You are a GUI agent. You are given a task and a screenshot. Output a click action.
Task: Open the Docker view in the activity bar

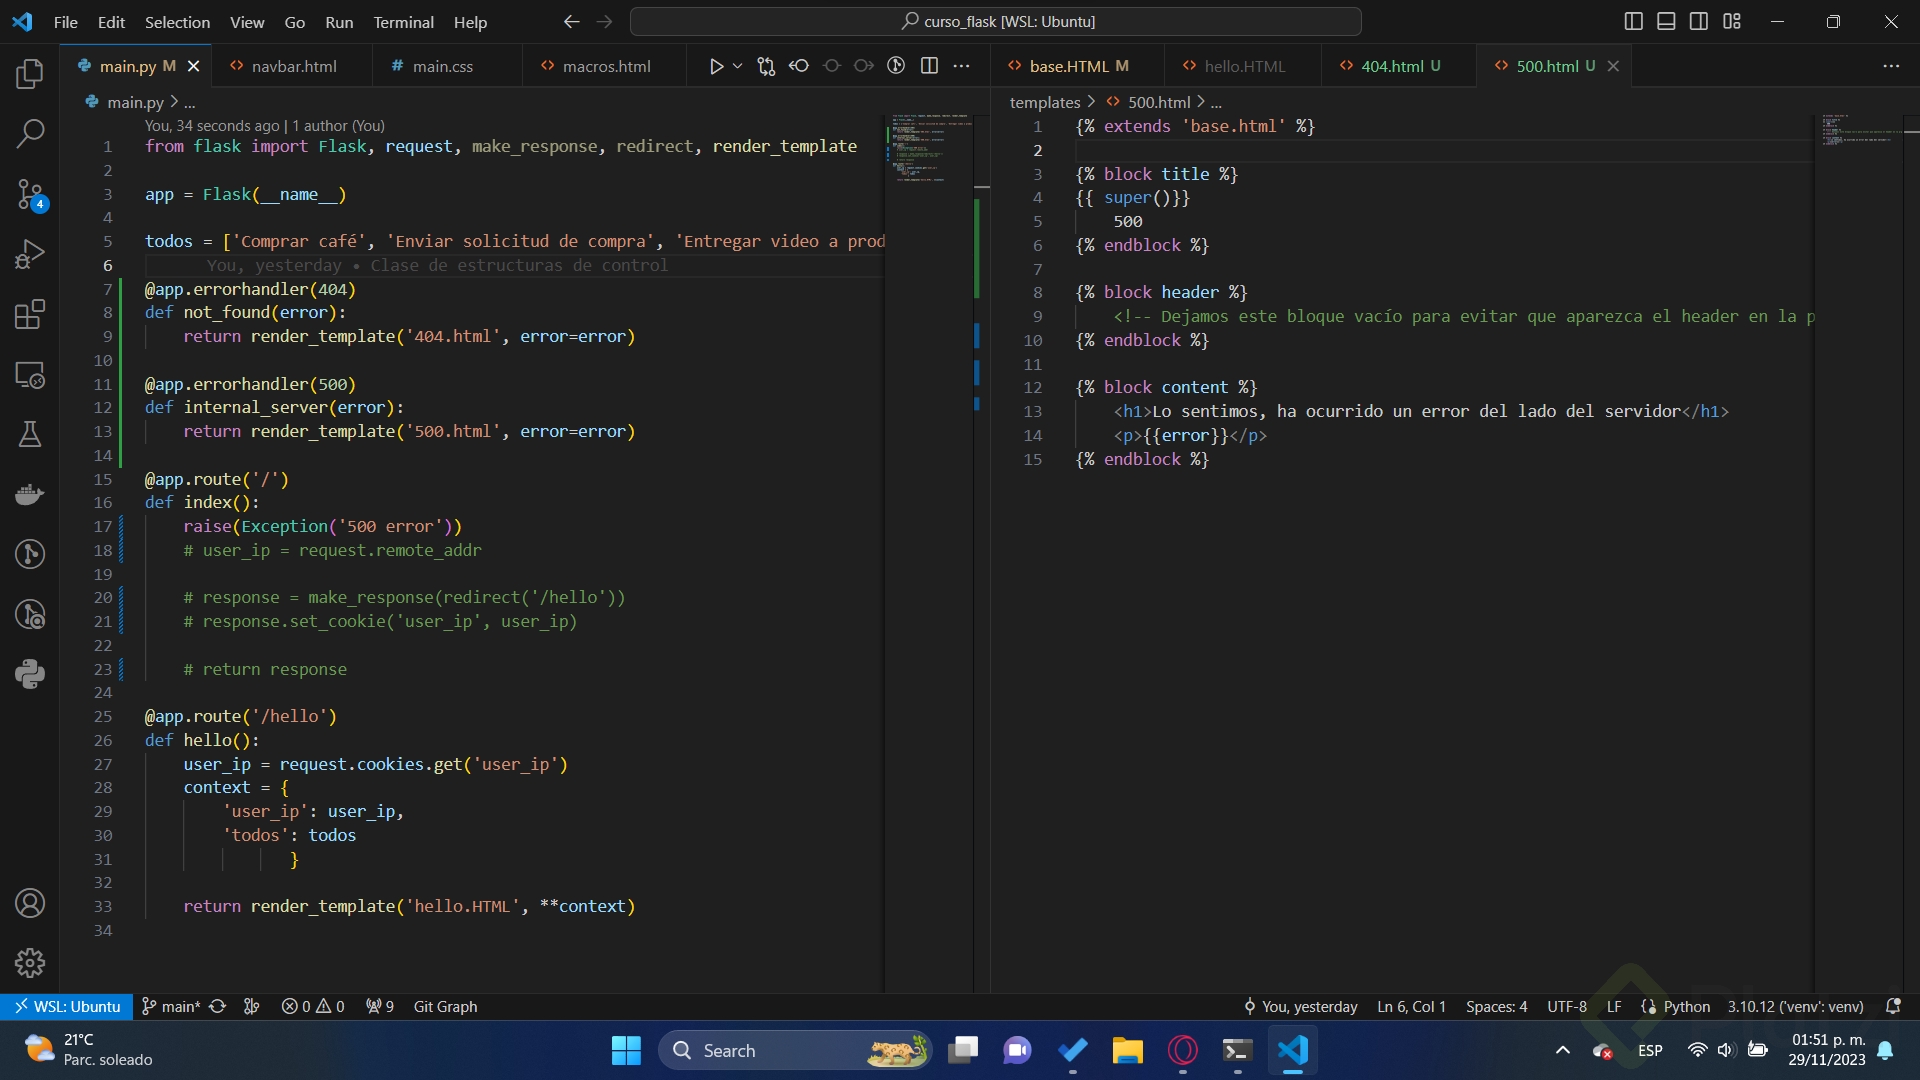coord(30,494)
